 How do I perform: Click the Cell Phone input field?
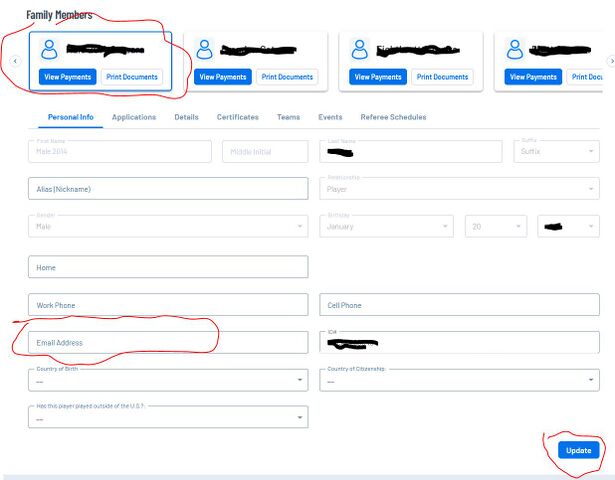pos(459,305)
